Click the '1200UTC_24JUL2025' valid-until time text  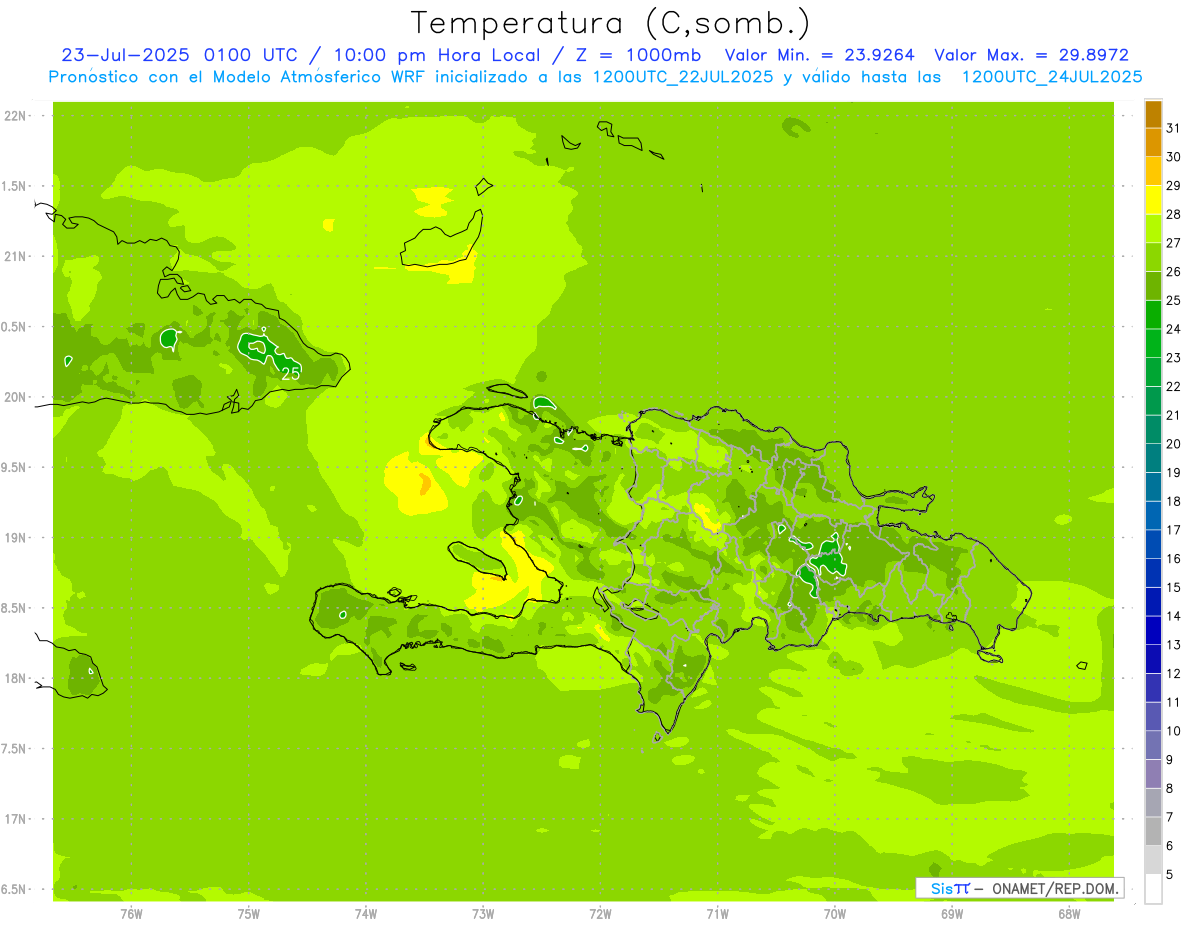tap(1051, 76)
